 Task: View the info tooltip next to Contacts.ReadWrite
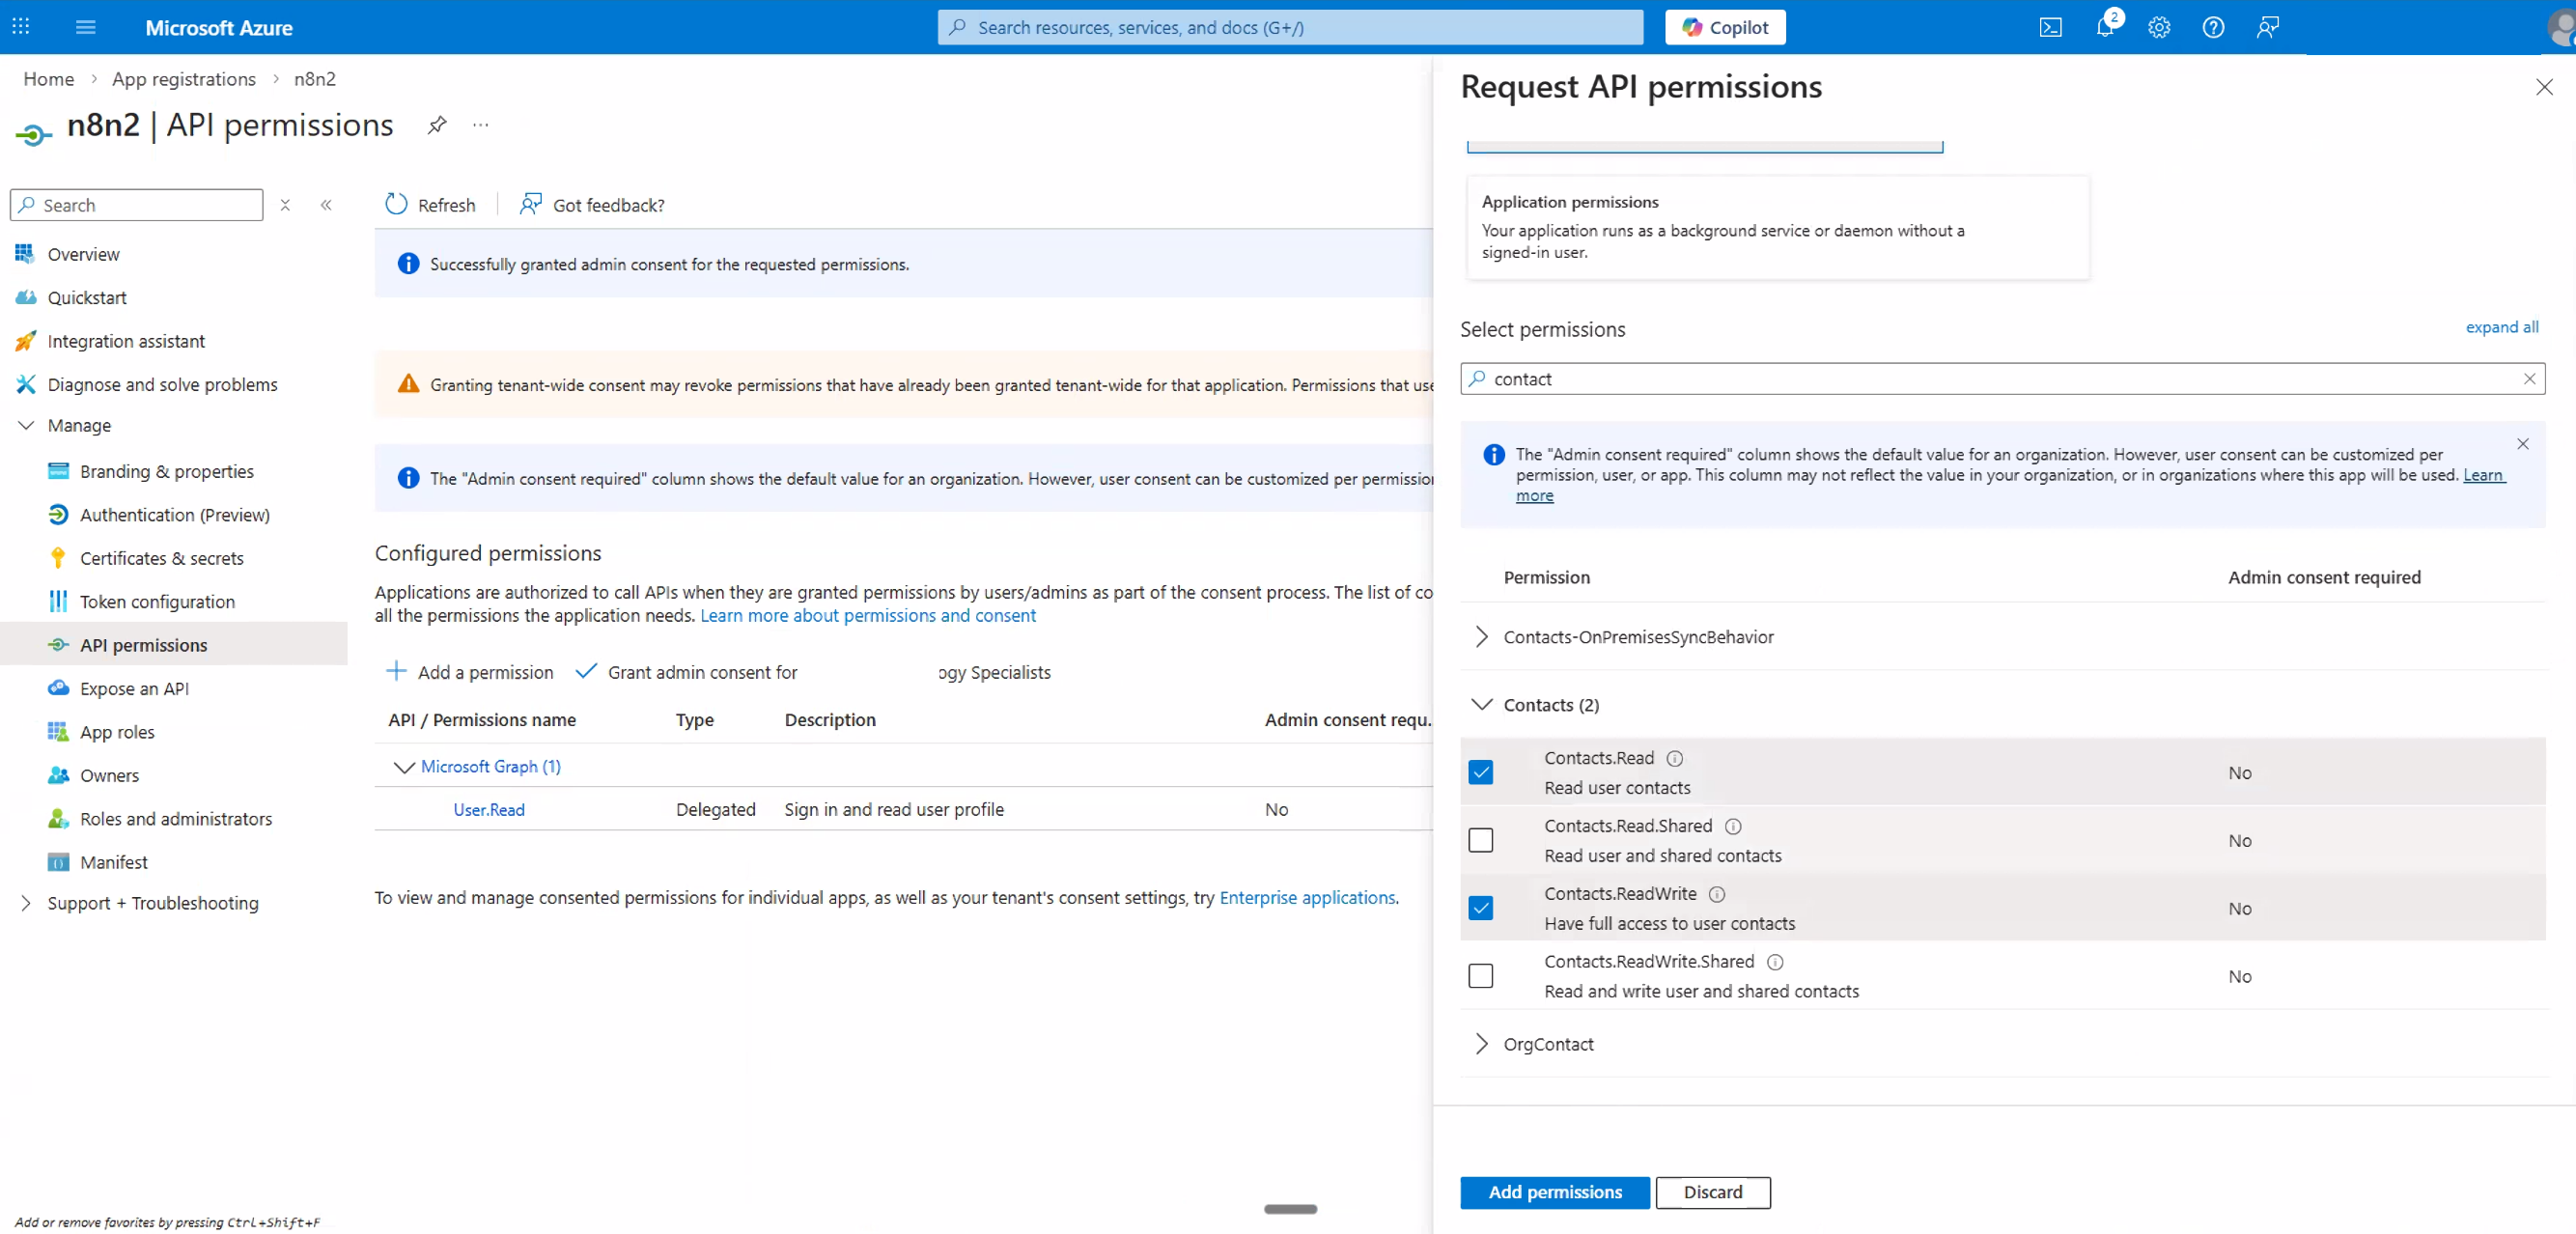(x=1716, y=895)
